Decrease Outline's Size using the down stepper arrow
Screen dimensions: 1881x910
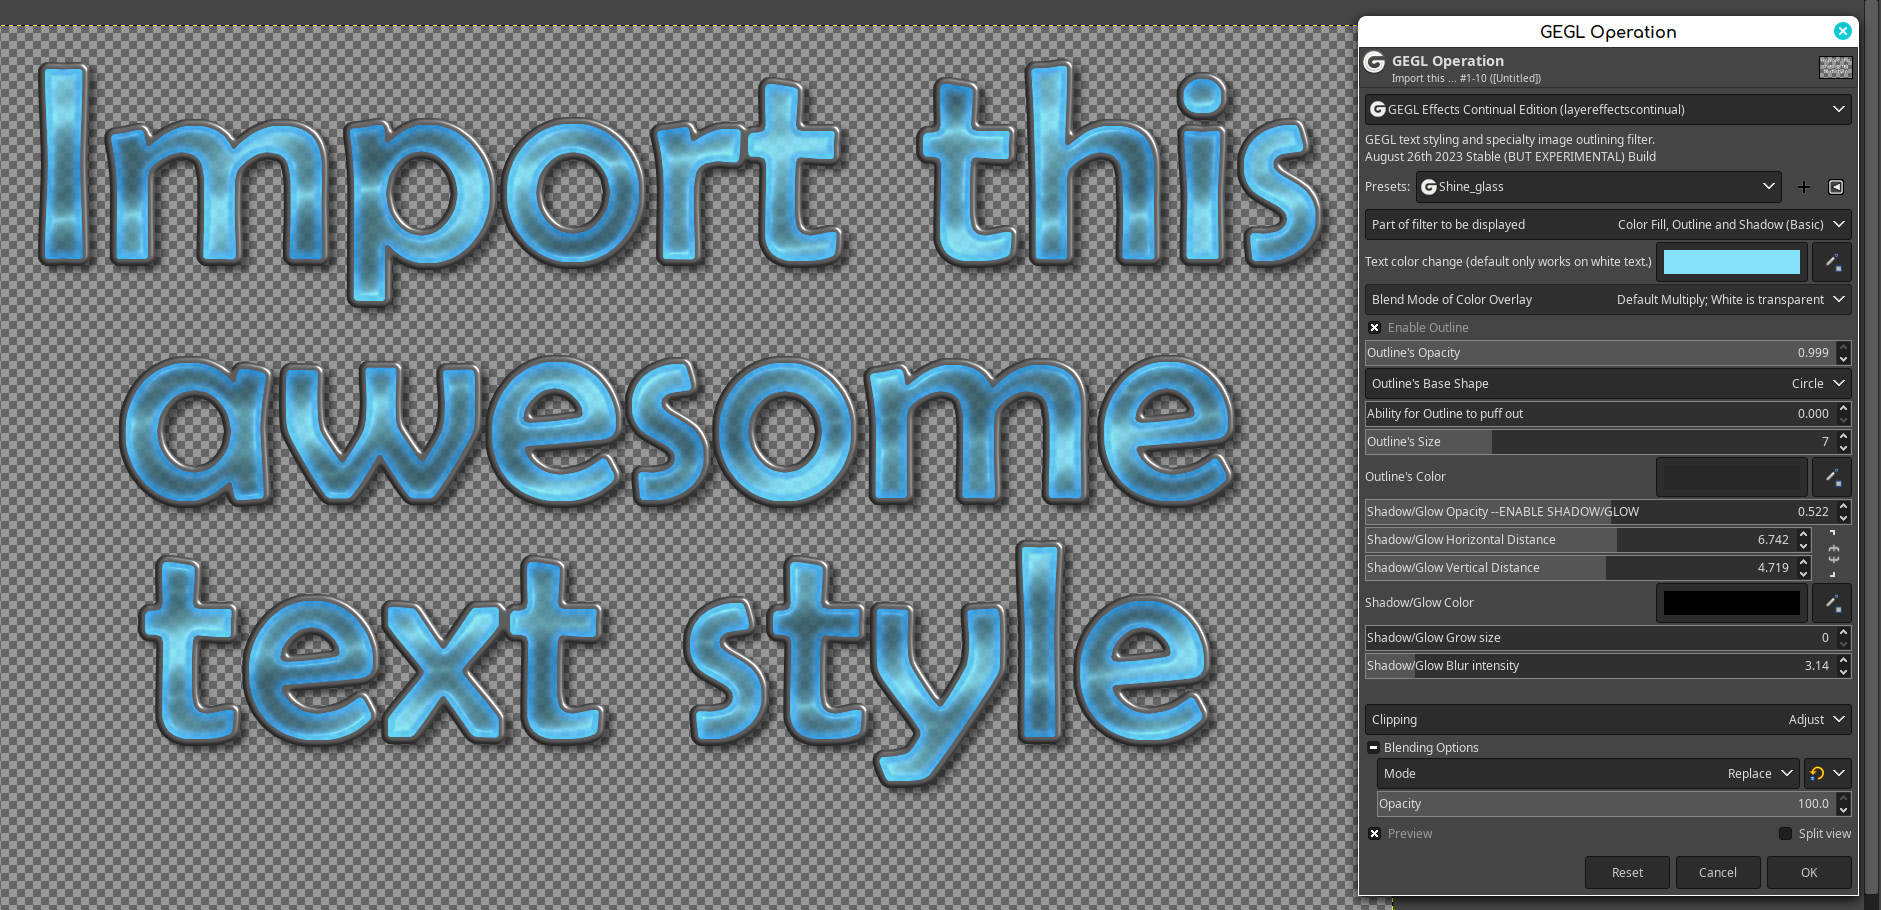[x=1844, y=448]
